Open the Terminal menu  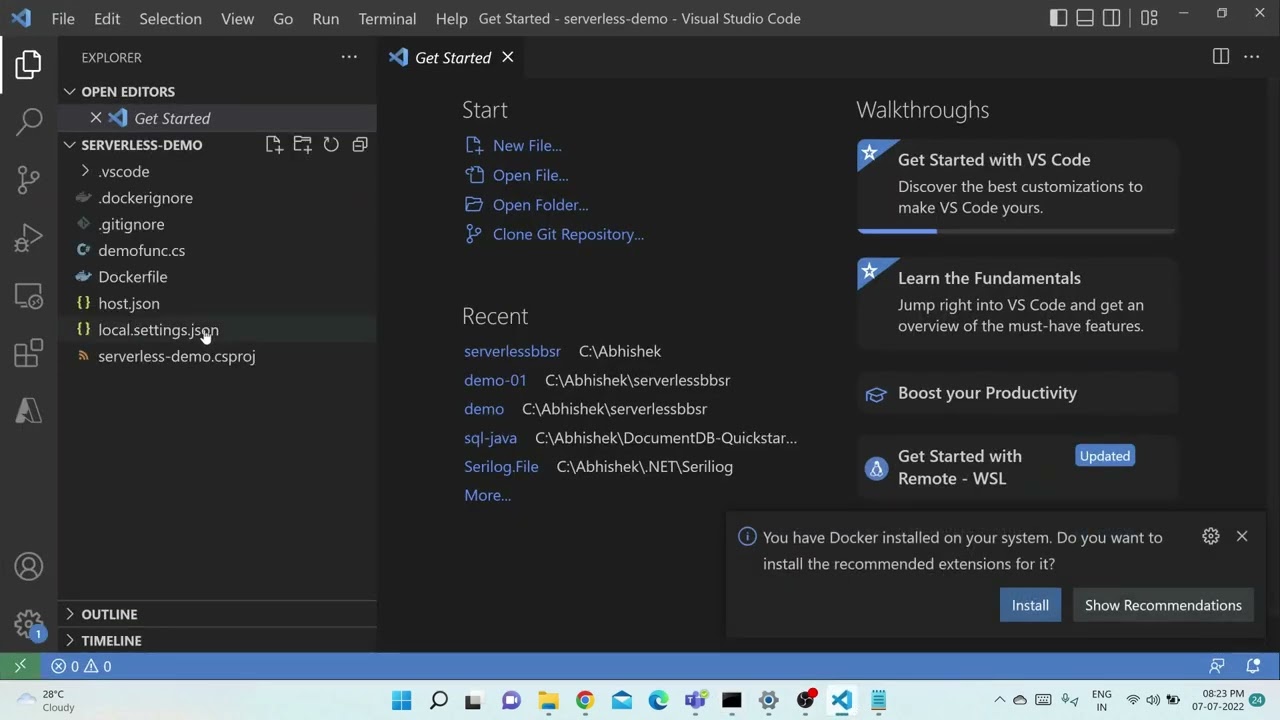(x=387, y=18)
